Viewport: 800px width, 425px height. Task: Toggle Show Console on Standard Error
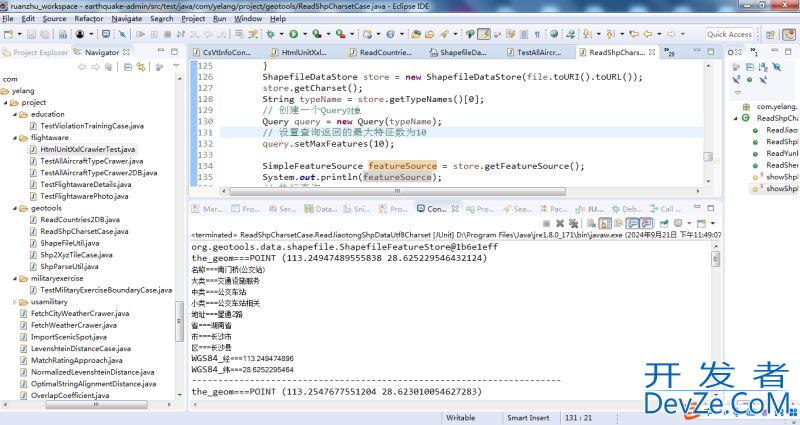click(x=646, y=223)
